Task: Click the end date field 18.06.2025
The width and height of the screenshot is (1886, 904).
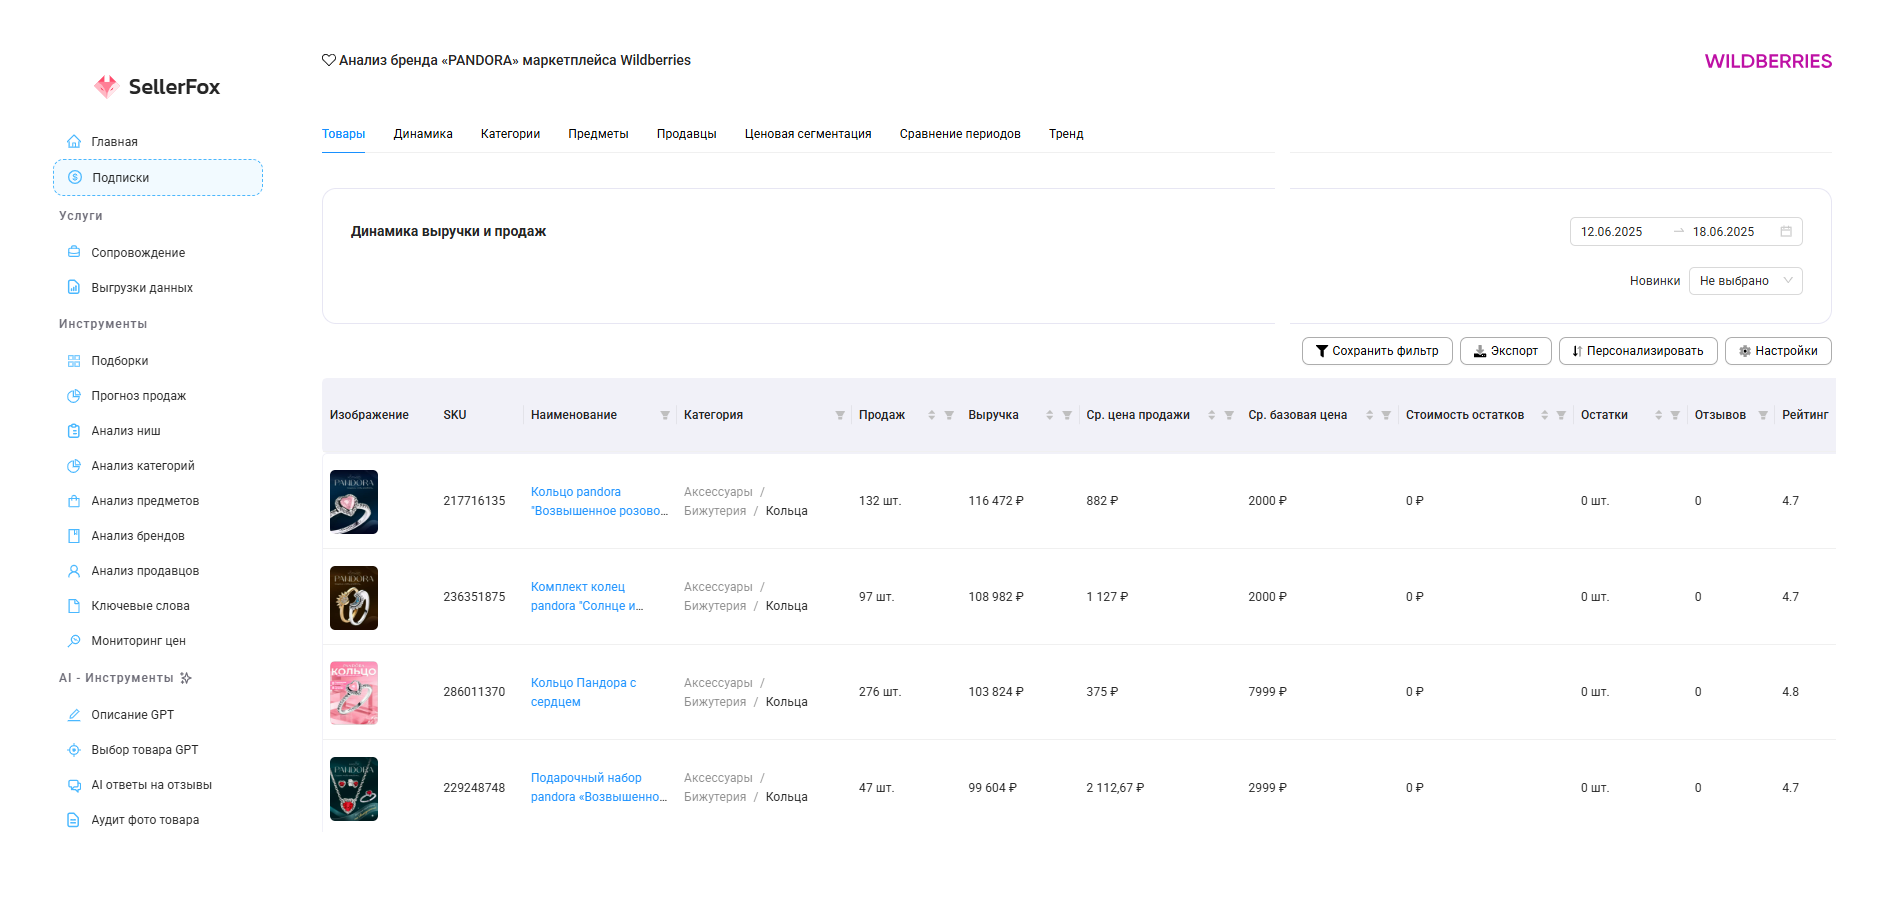Action: (x=1724, y=231)
